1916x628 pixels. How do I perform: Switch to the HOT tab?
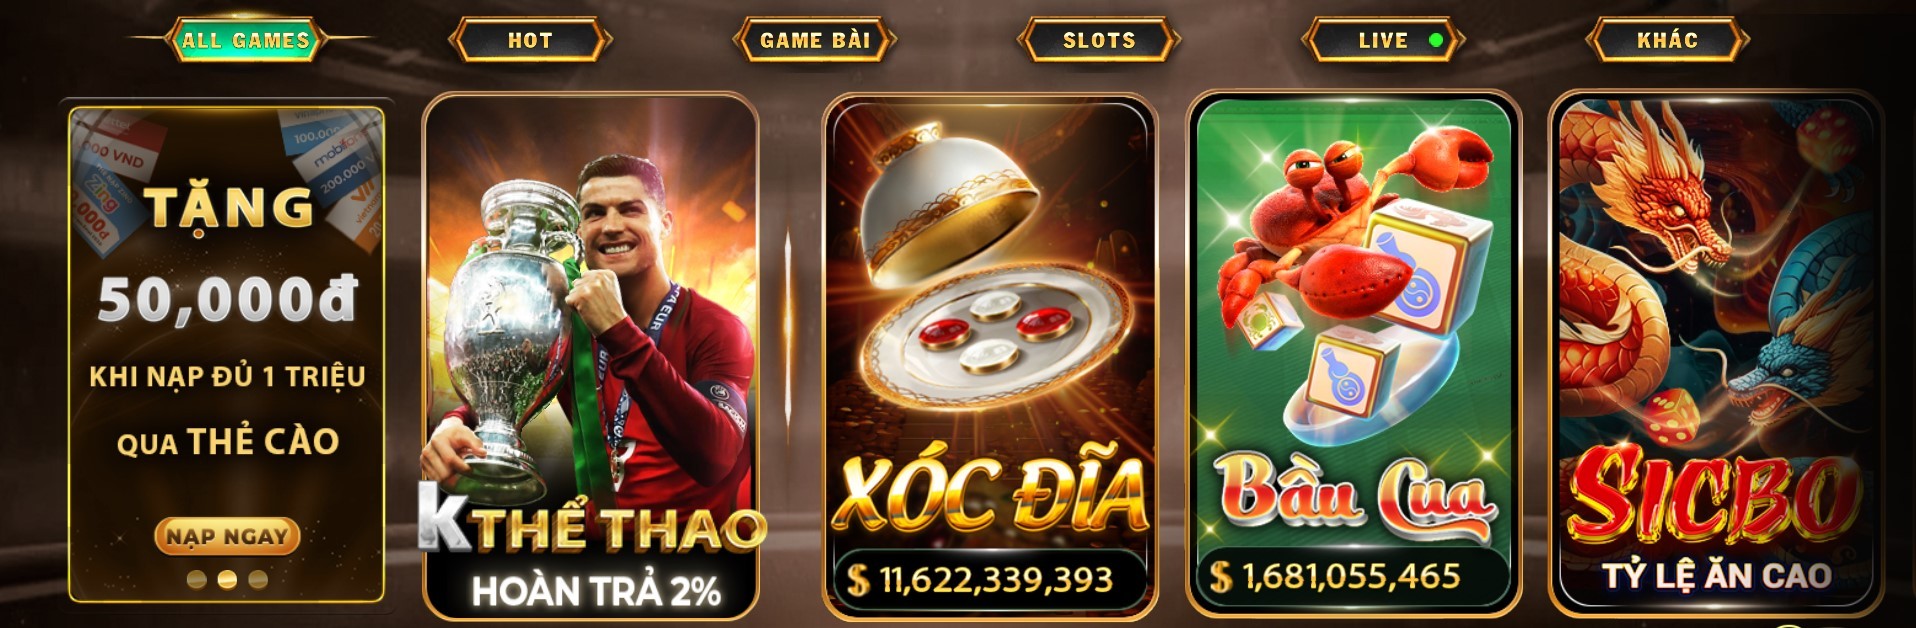pyautogui.click(x=530, y=40)
